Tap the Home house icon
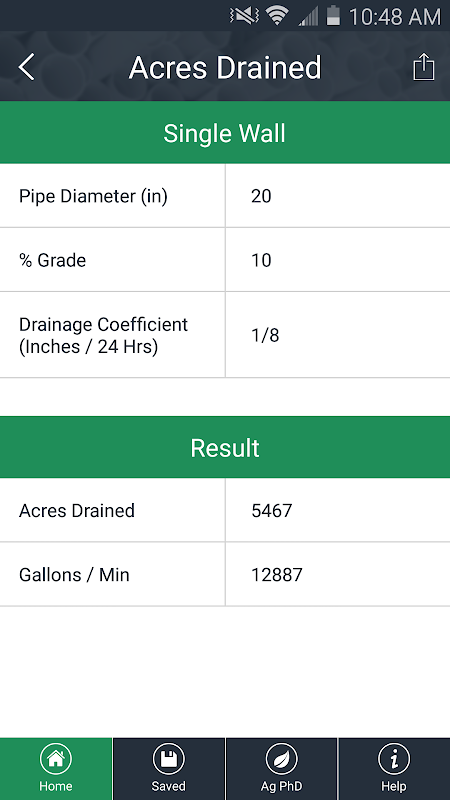450x800 pixels. coord(56,759)
